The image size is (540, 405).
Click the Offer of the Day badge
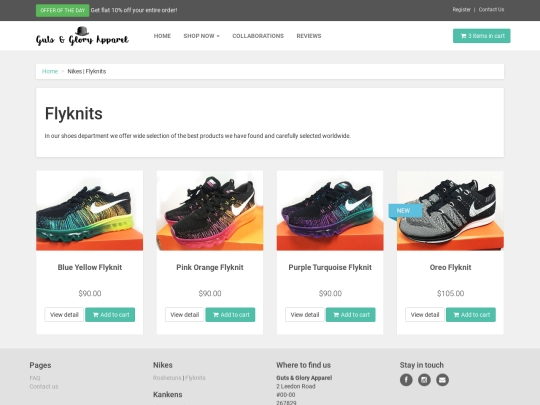62,10
